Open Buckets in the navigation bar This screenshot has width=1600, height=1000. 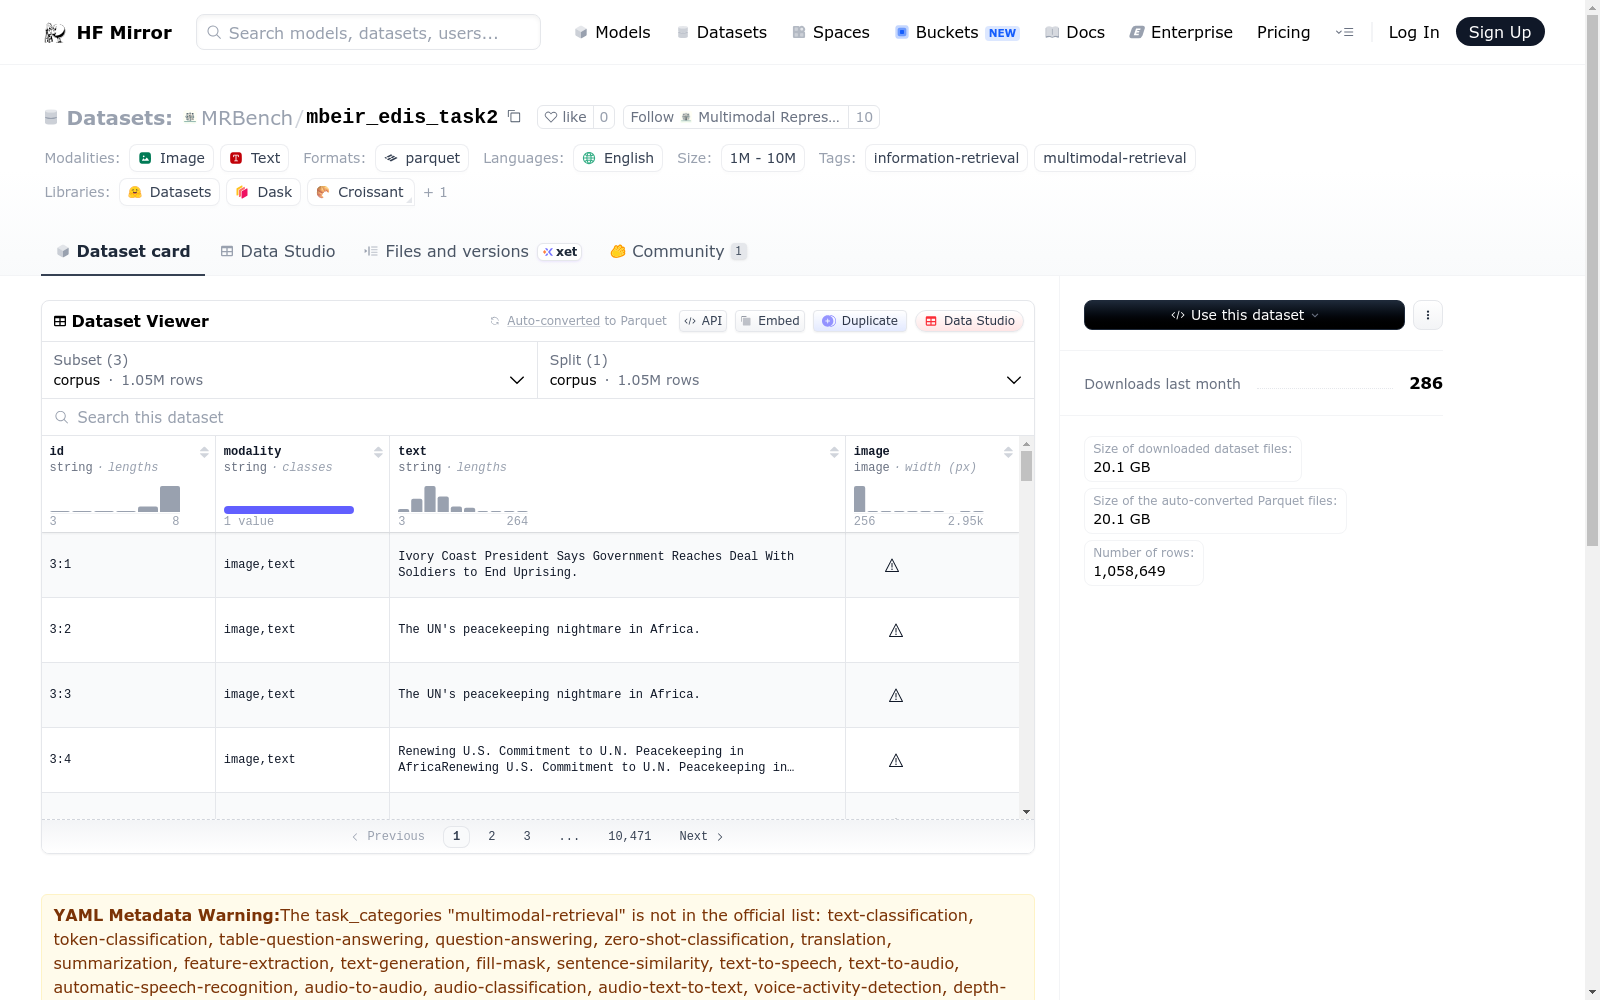point(956,32)
